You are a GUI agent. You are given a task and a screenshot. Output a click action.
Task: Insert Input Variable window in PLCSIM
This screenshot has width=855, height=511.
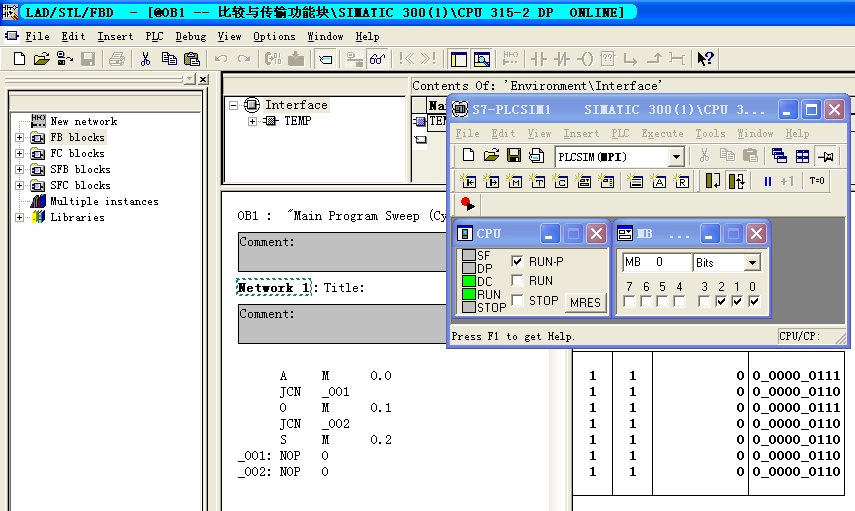(468, 181)
